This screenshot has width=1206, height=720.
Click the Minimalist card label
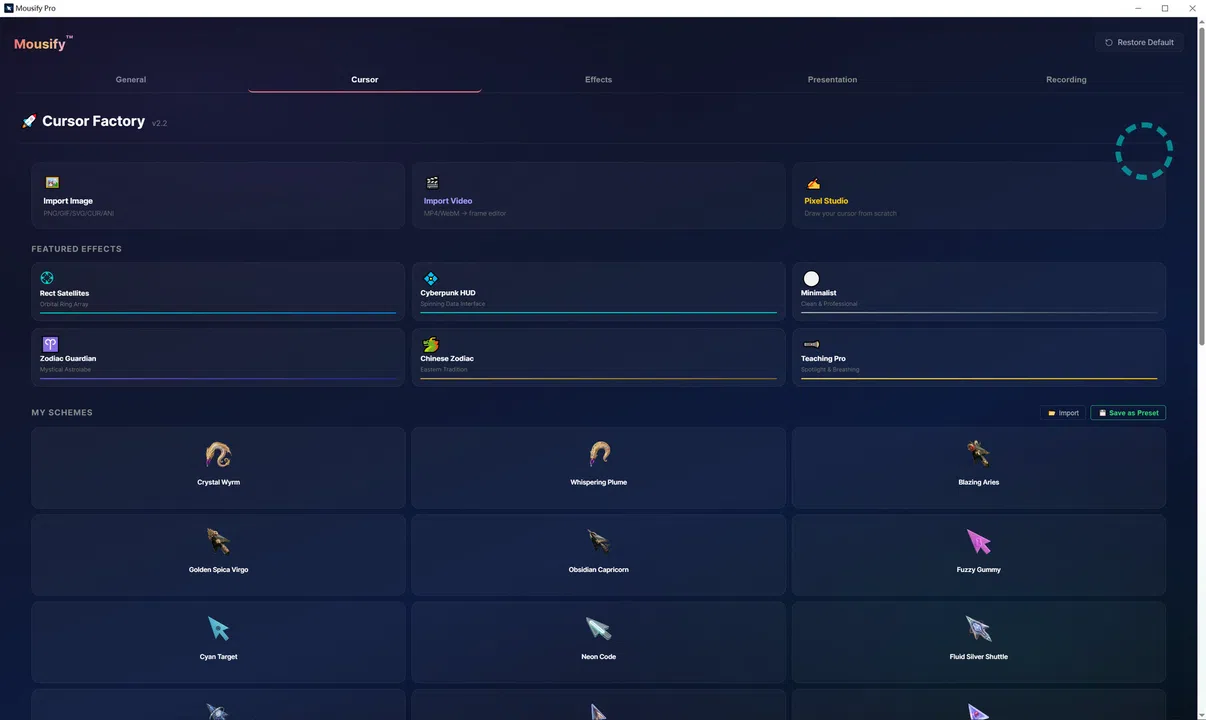(819, 293)
